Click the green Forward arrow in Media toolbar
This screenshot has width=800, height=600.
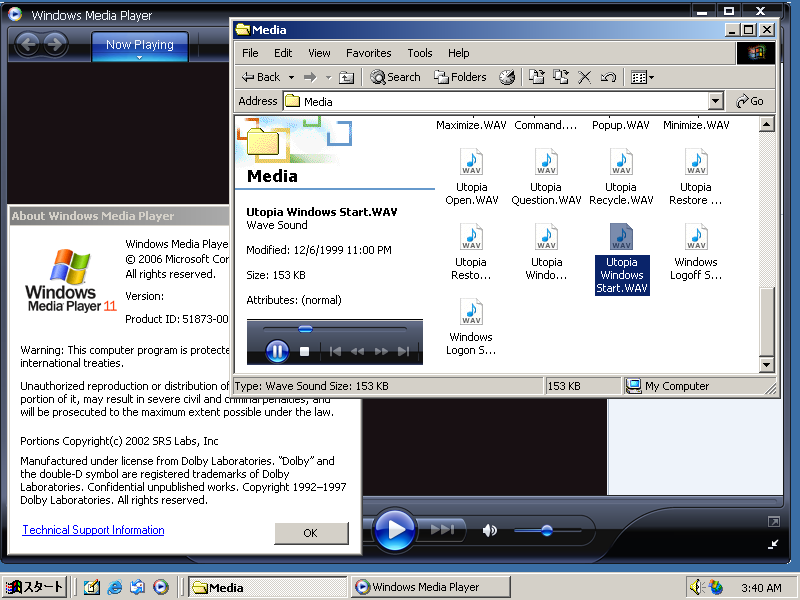point(310,77)
